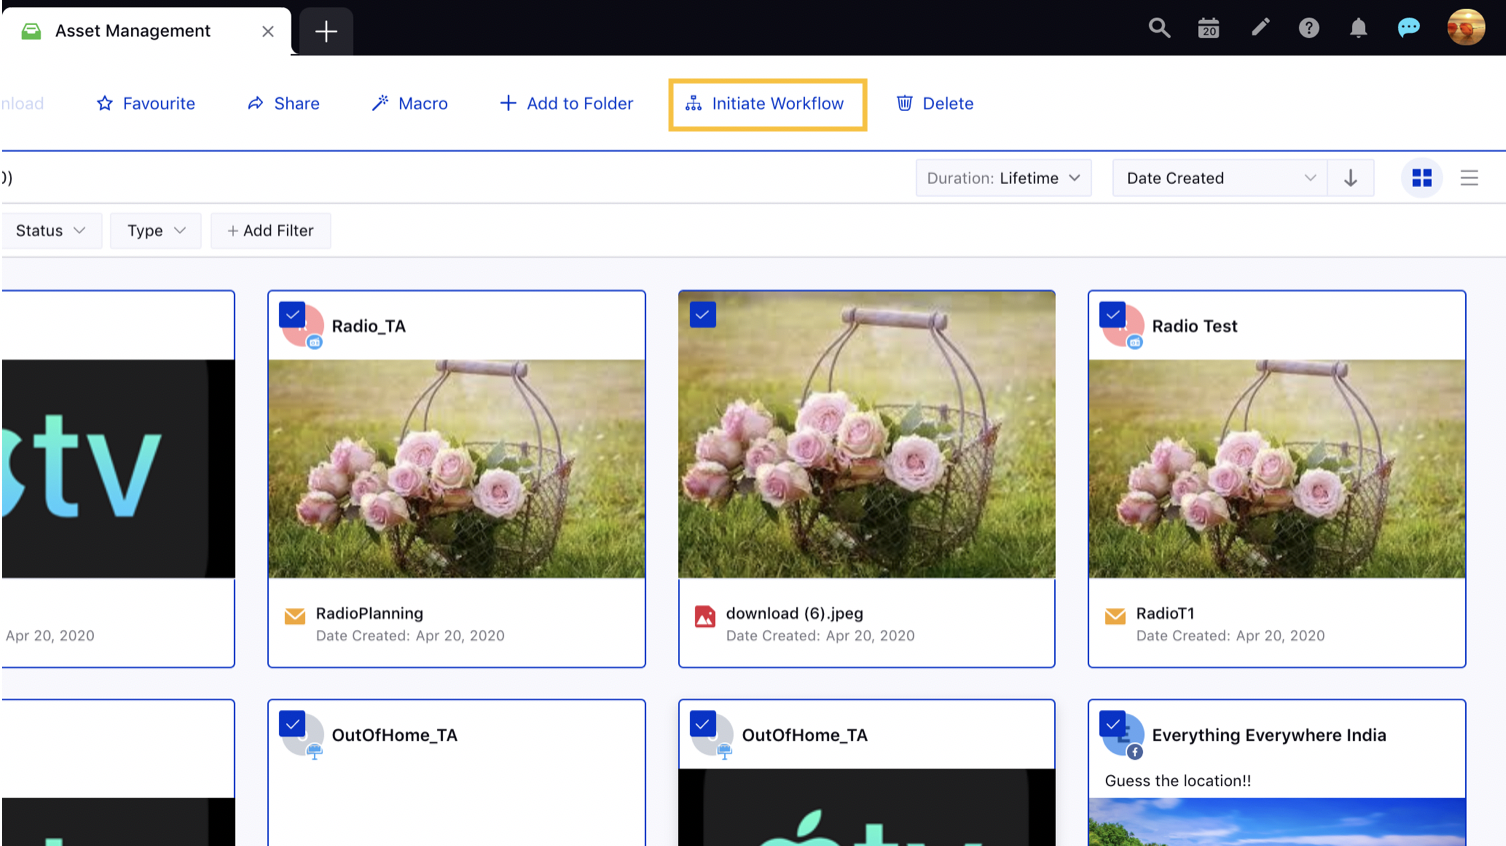Click the search magnifier icon
Viewport: 1506px width, 846px height.
pos(1159,28)
